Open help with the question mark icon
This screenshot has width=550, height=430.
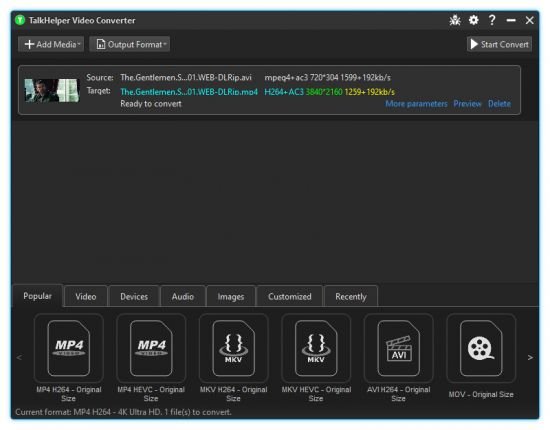[x=492, y=20]
